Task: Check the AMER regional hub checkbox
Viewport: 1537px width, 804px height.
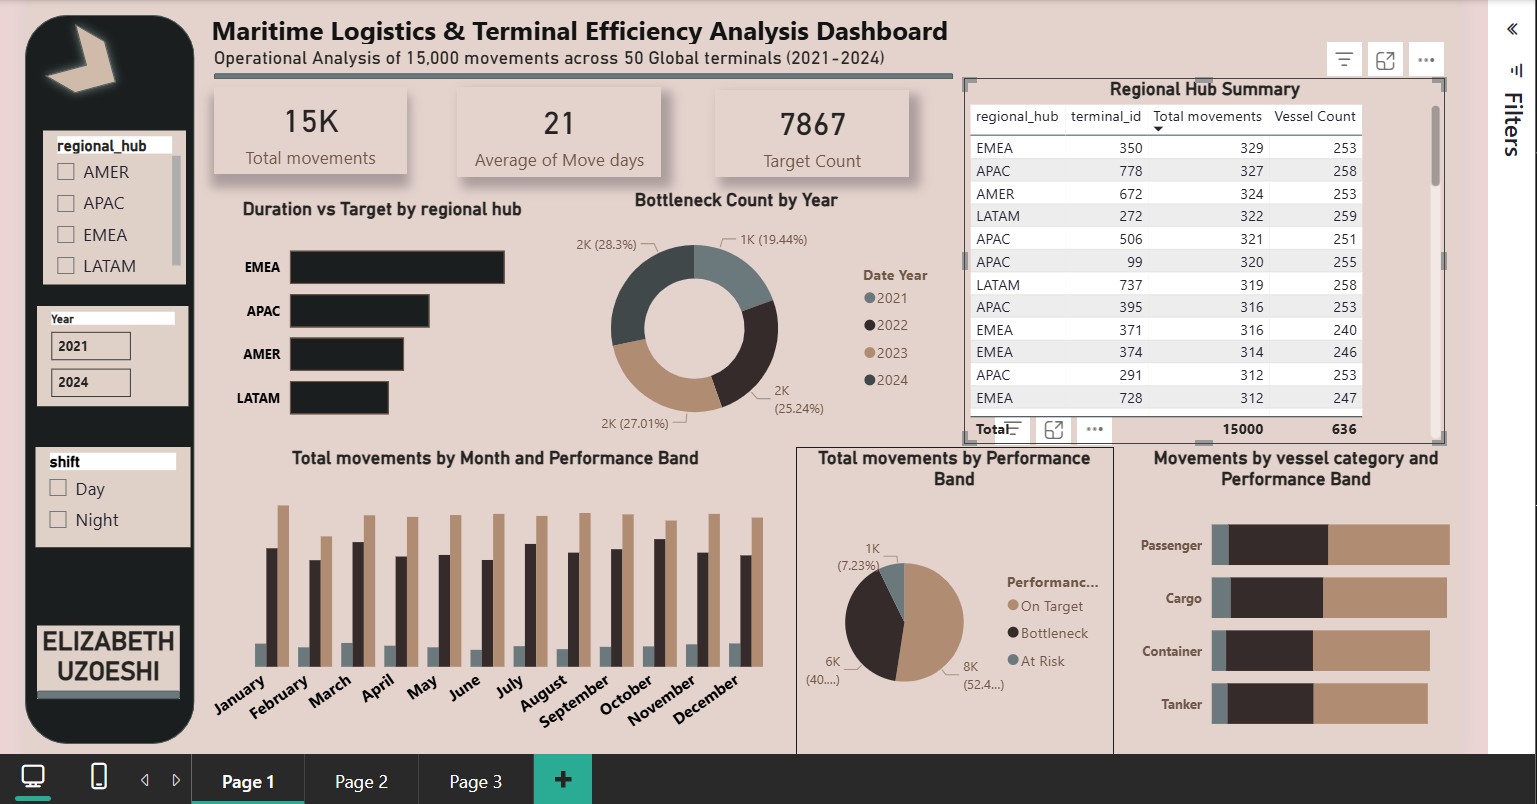Action: 66,172
